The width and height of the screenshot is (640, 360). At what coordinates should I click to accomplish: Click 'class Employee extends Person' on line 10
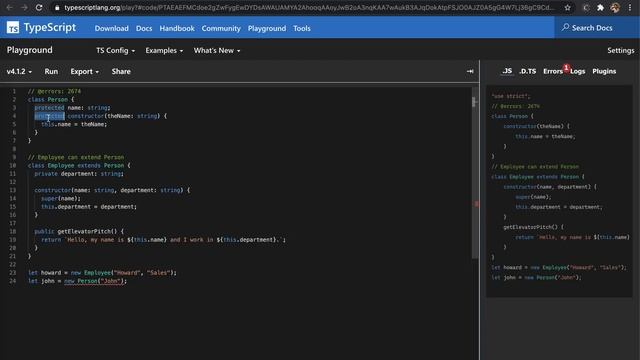[76, 165]
